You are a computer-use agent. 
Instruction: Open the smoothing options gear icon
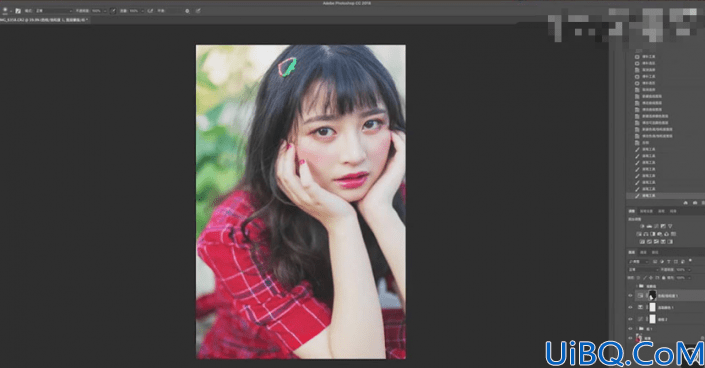coord(187,11)
